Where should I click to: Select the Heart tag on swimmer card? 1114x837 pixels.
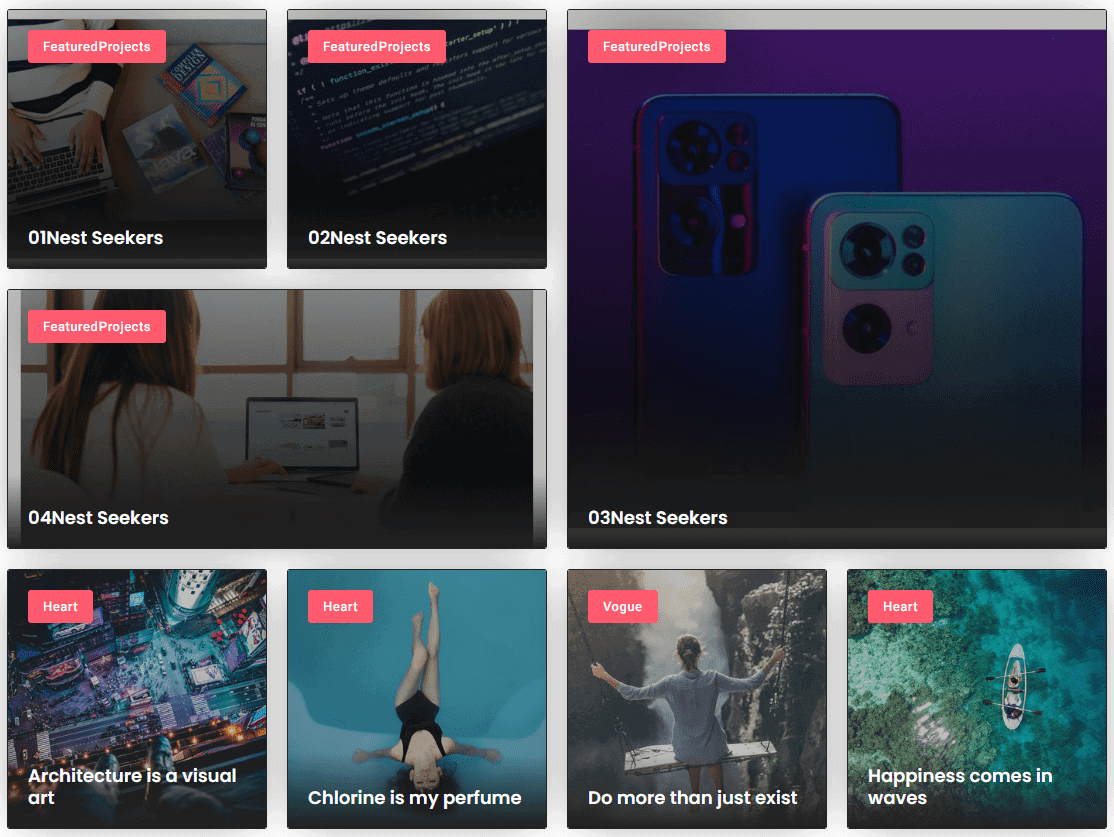(x=340, y=607)
